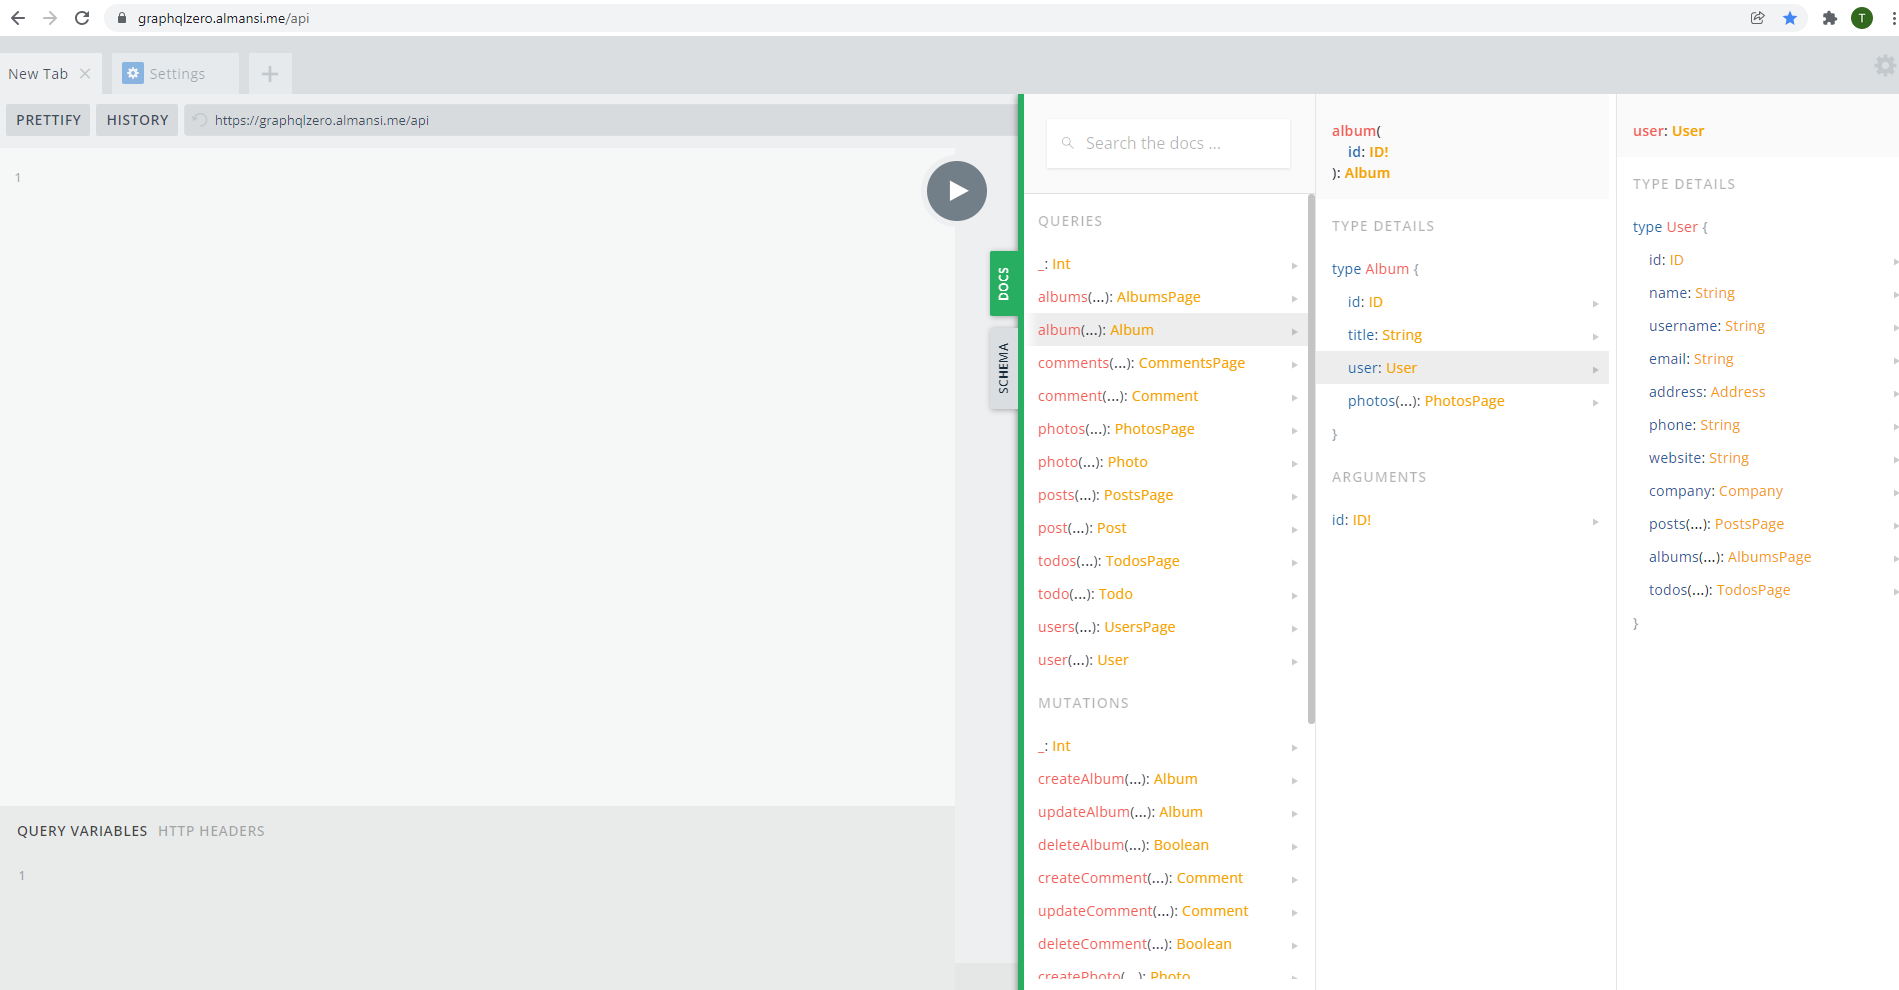The image size is (1899, 990).
Task: Click the browser reload page icon
Action: (82, 18)
